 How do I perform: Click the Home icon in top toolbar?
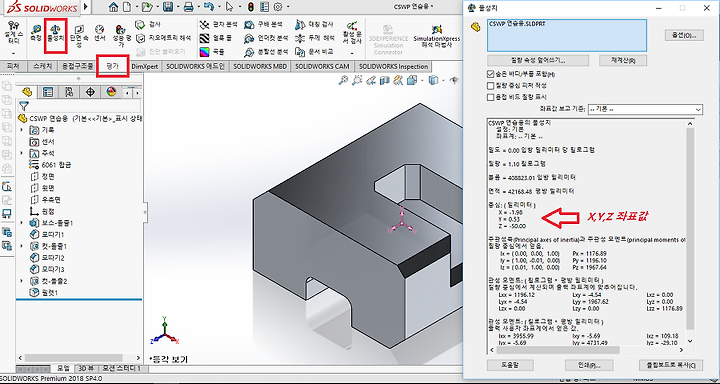[113, 7]
